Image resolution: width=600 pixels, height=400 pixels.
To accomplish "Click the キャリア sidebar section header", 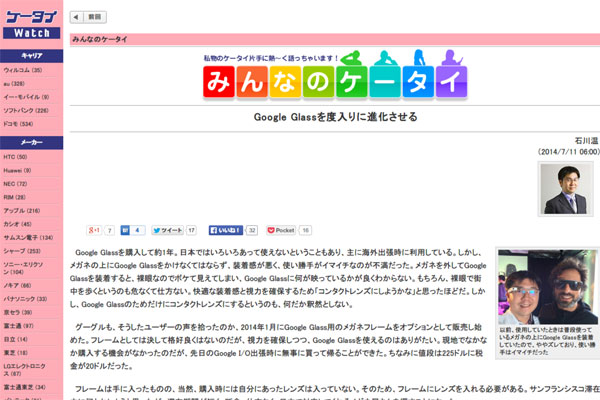I will [31, 56].
